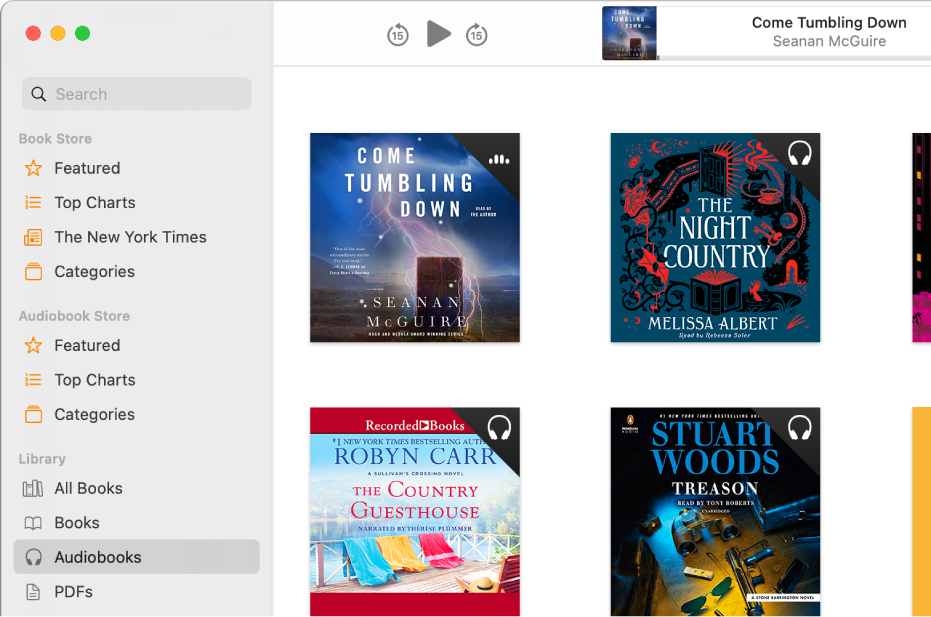Click the Come Tumbling Down title in the player

click(x=829, y=23)
